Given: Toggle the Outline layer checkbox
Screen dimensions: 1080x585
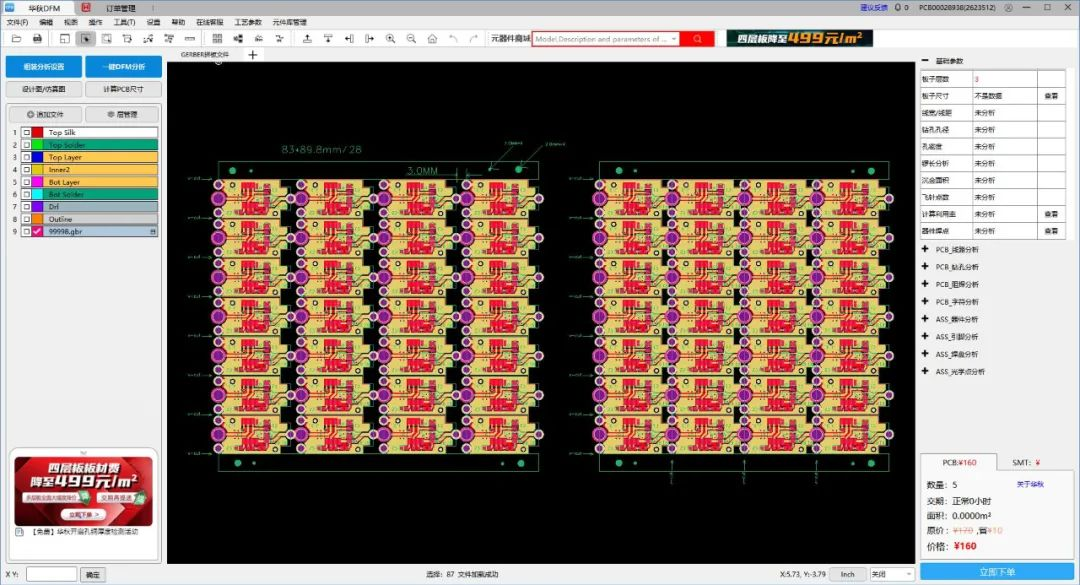Looking at the screenshot, I should point(25,219).
